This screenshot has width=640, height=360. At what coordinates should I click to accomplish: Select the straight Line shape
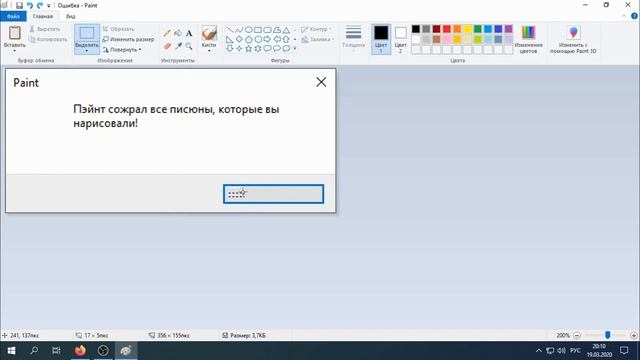(230, 30)
